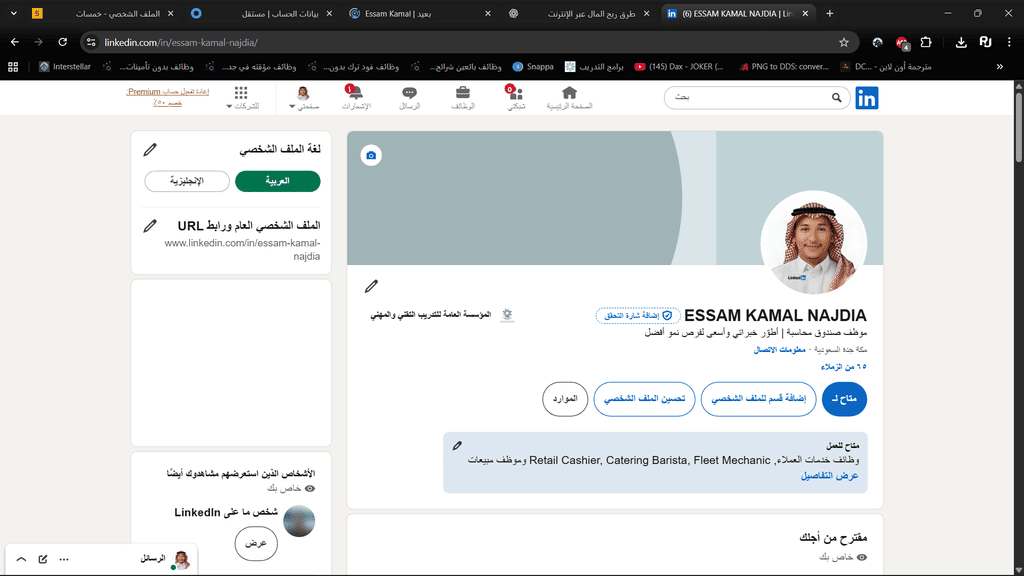This screenshot has width=1024, height=576.
Task: Open برامج التدريب bookmark
Action: (x=594, y=67)
